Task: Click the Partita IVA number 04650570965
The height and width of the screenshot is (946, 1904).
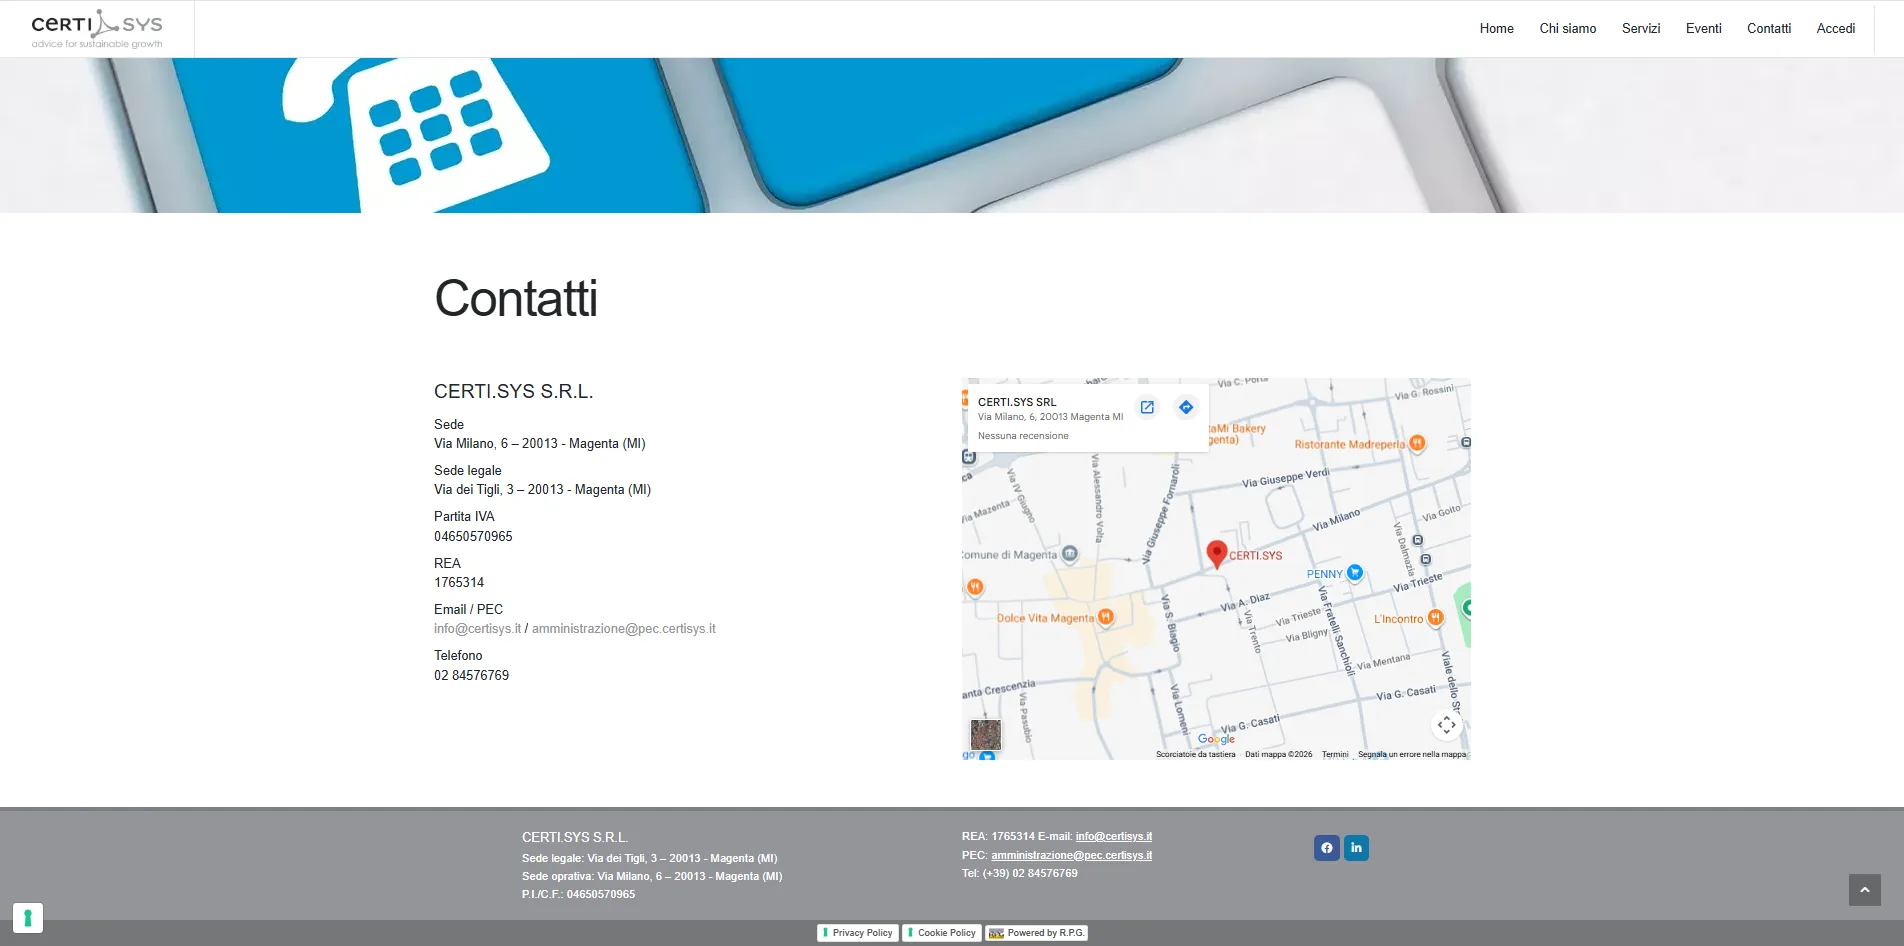Action: tap(473, 537)
